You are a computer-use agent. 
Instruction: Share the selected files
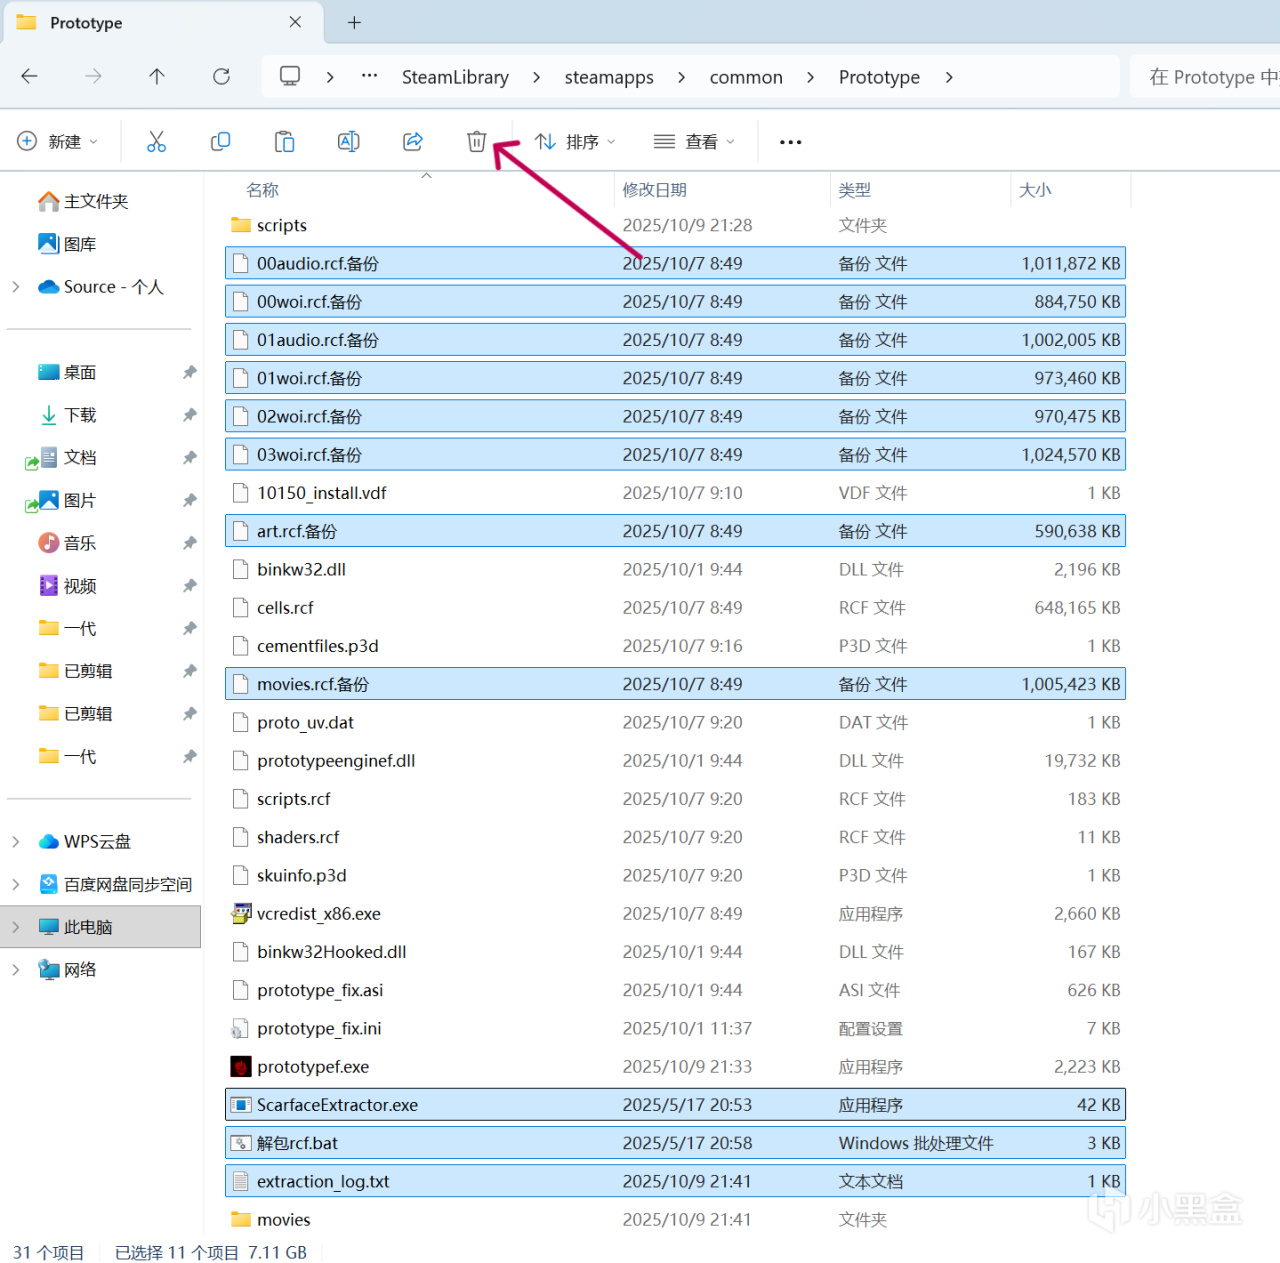[x=413, y=142]
